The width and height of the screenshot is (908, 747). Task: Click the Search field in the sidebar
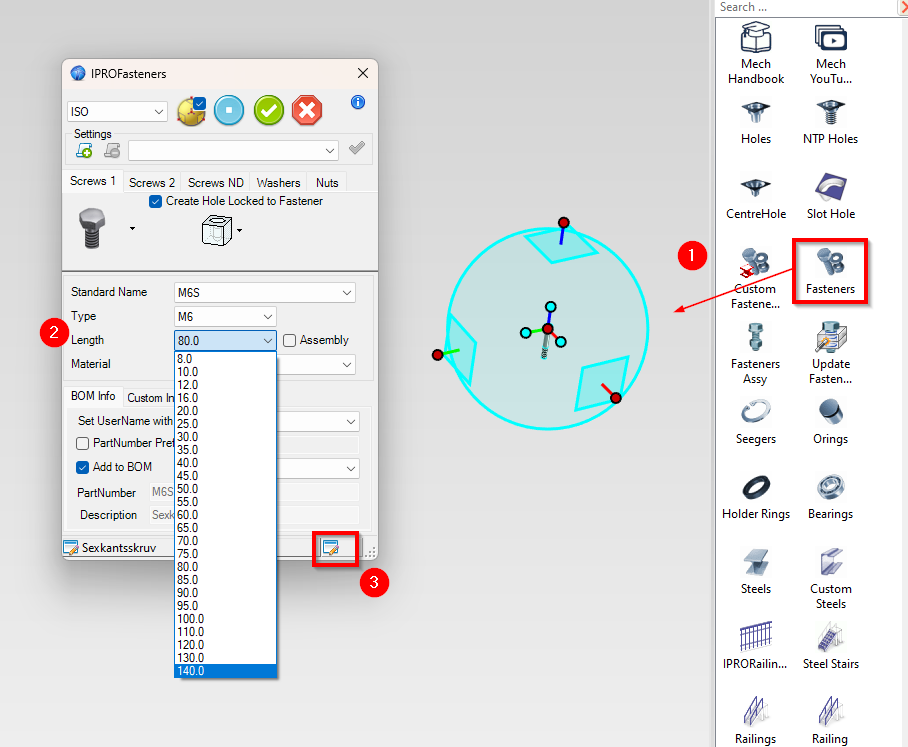pos(805,8)
